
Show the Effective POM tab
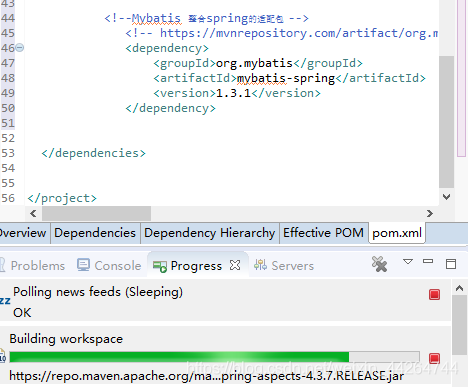click(323, 233)
